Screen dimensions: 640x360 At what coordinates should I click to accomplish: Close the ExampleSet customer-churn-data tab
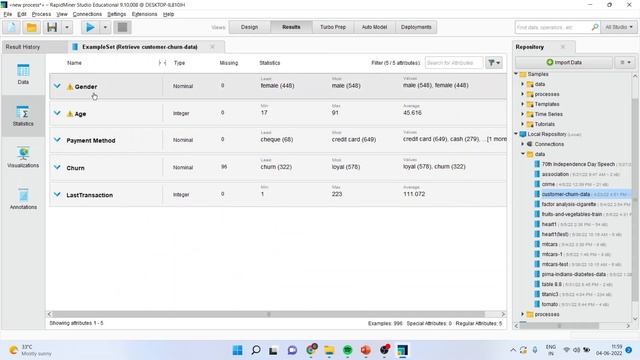point(212,47)
